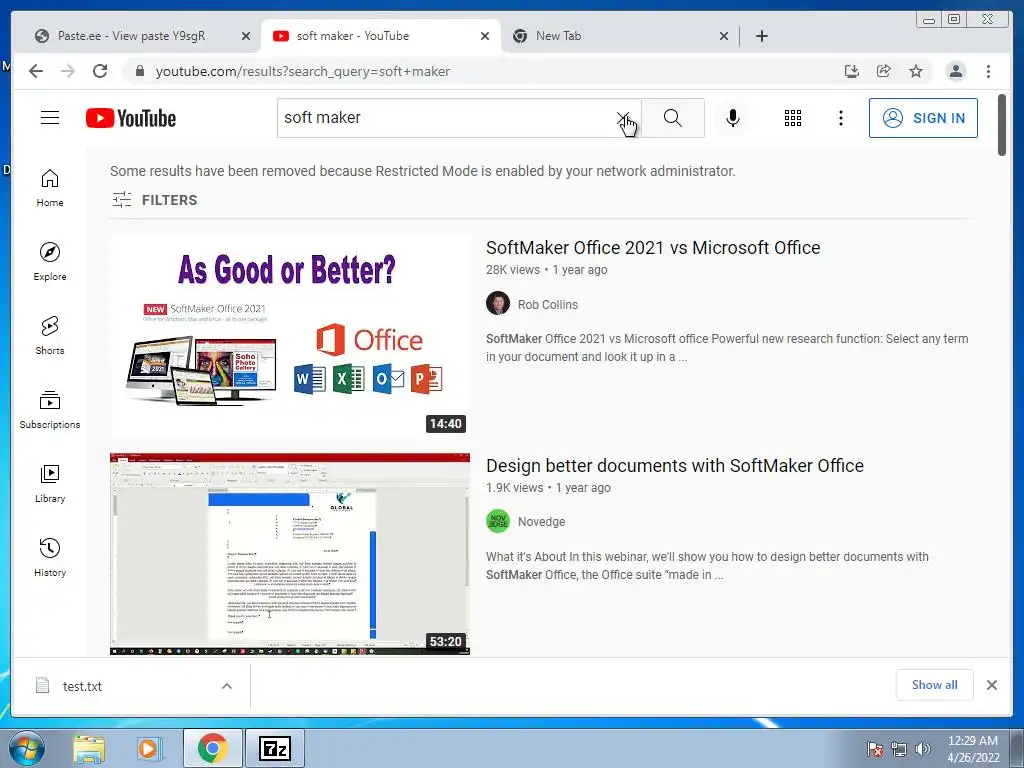1024x768 pixels.
Task: Open the downloaded test.txt file
Action: pyautogui.click(x=82, y=686)
